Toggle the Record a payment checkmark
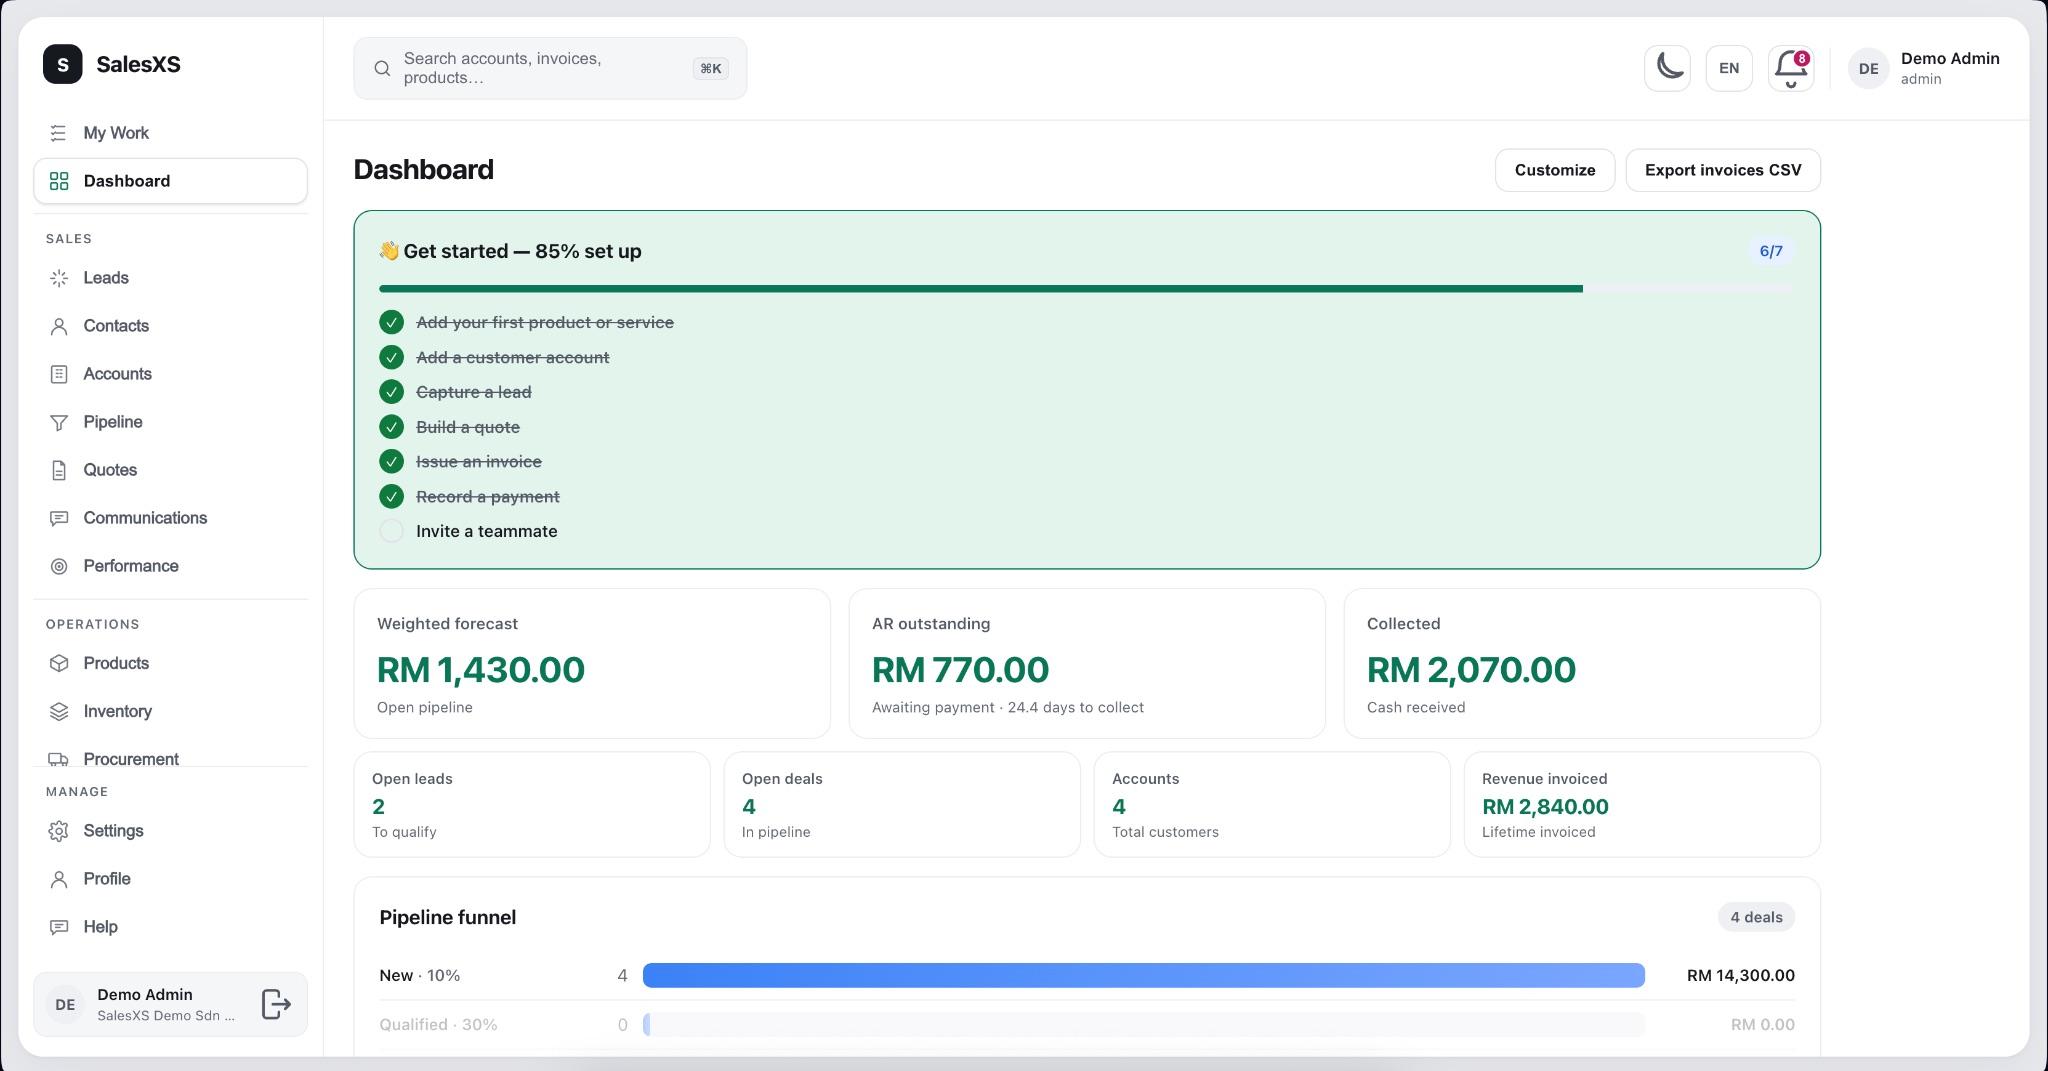 pyautogui.click(x=391, y=496)
